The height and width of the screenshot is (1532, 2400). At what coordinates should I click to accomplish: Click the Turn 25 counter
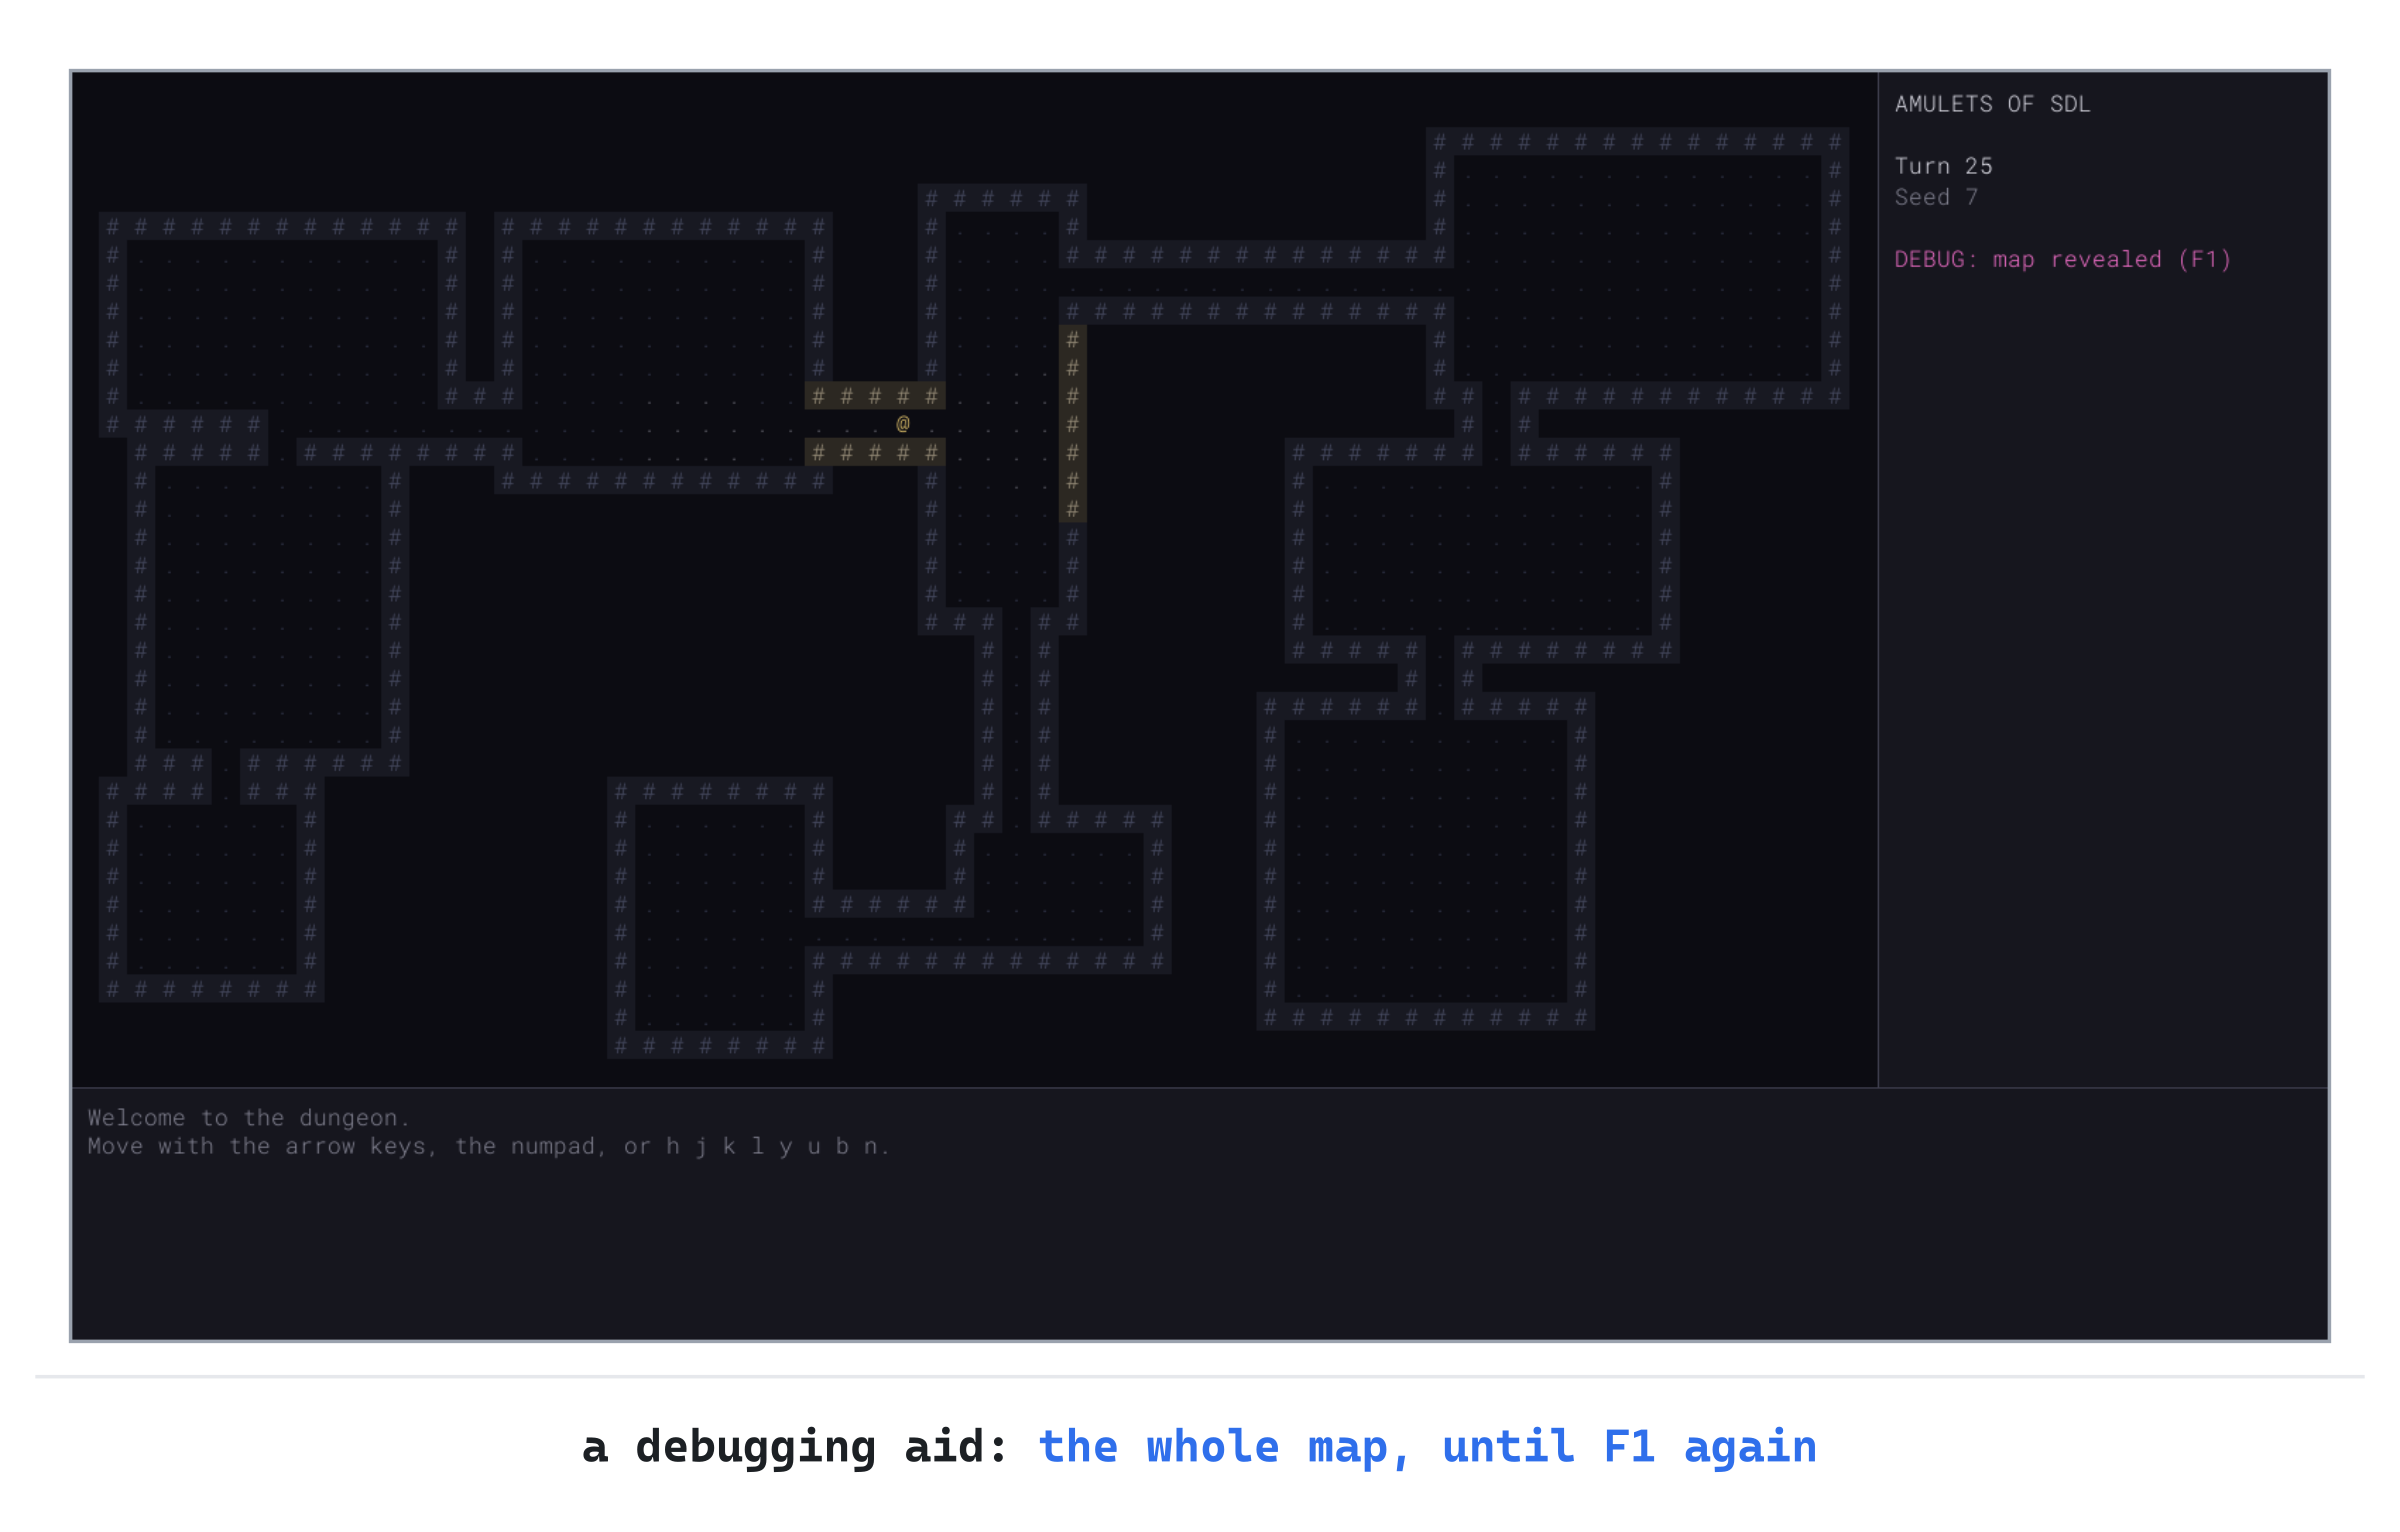pyautogui.click(x=1943, y=166)
